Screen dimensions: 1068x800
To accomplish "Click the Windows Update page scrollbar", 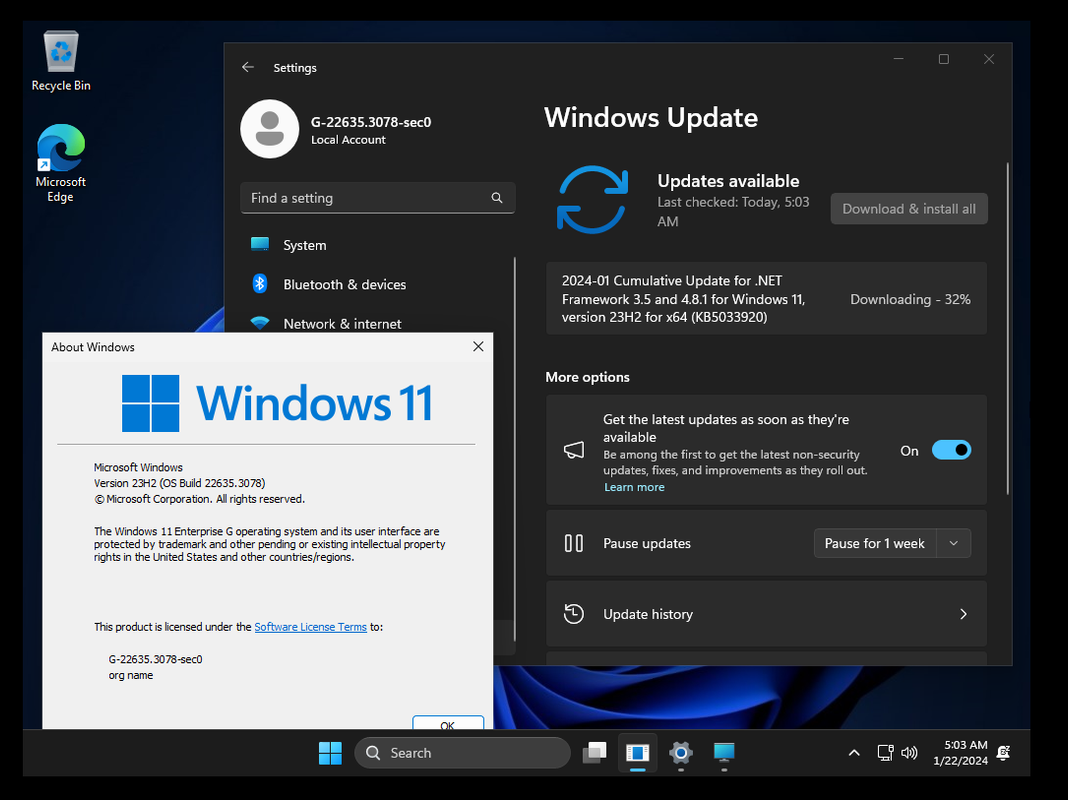I will click(1007, 328).
